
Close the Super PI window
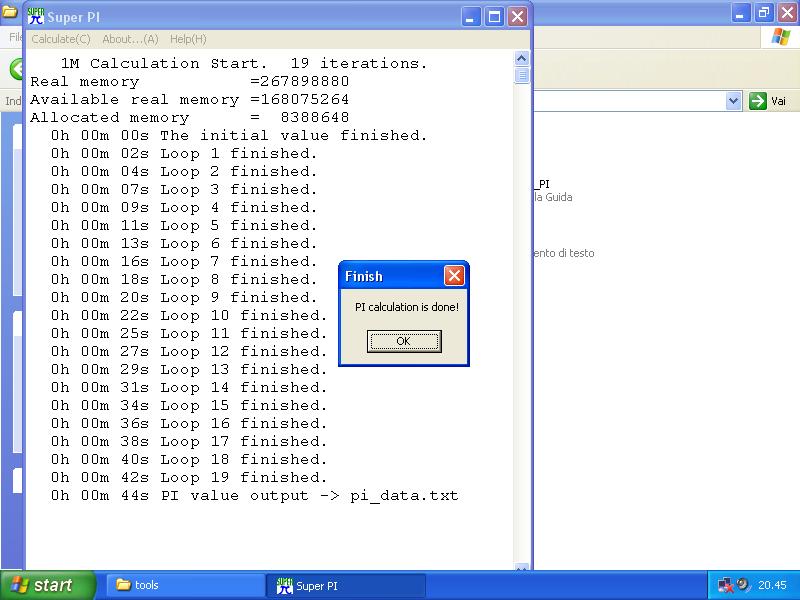coord(517,17)
